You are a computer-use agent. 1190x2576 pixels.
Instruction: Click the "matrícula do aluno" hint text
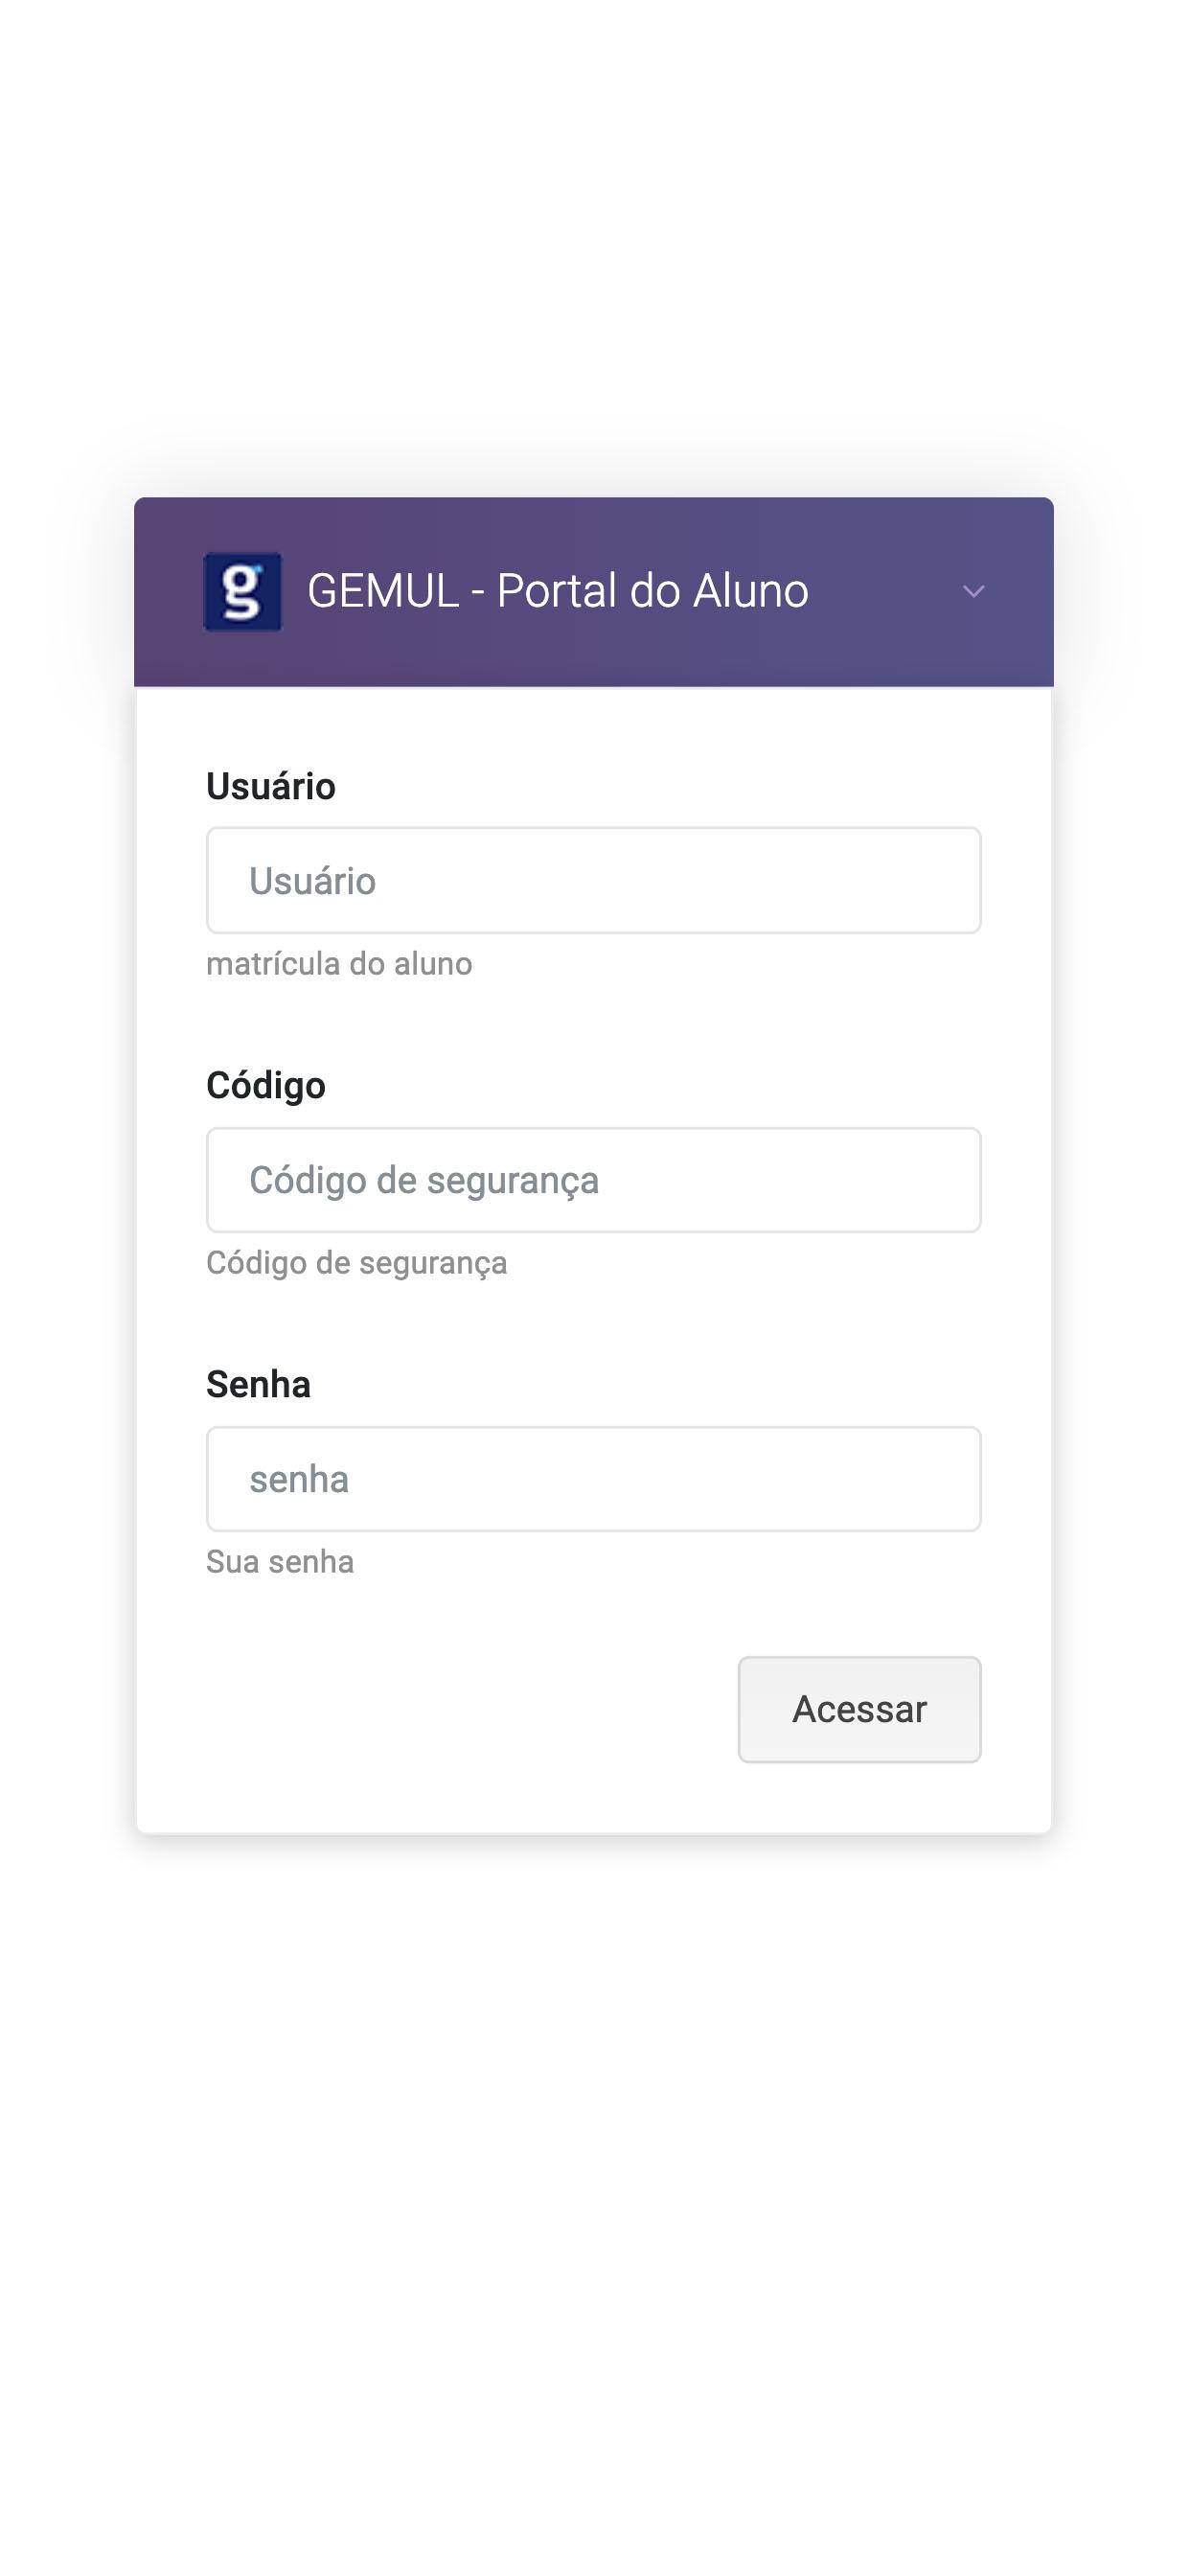click(x=339, y=963)
